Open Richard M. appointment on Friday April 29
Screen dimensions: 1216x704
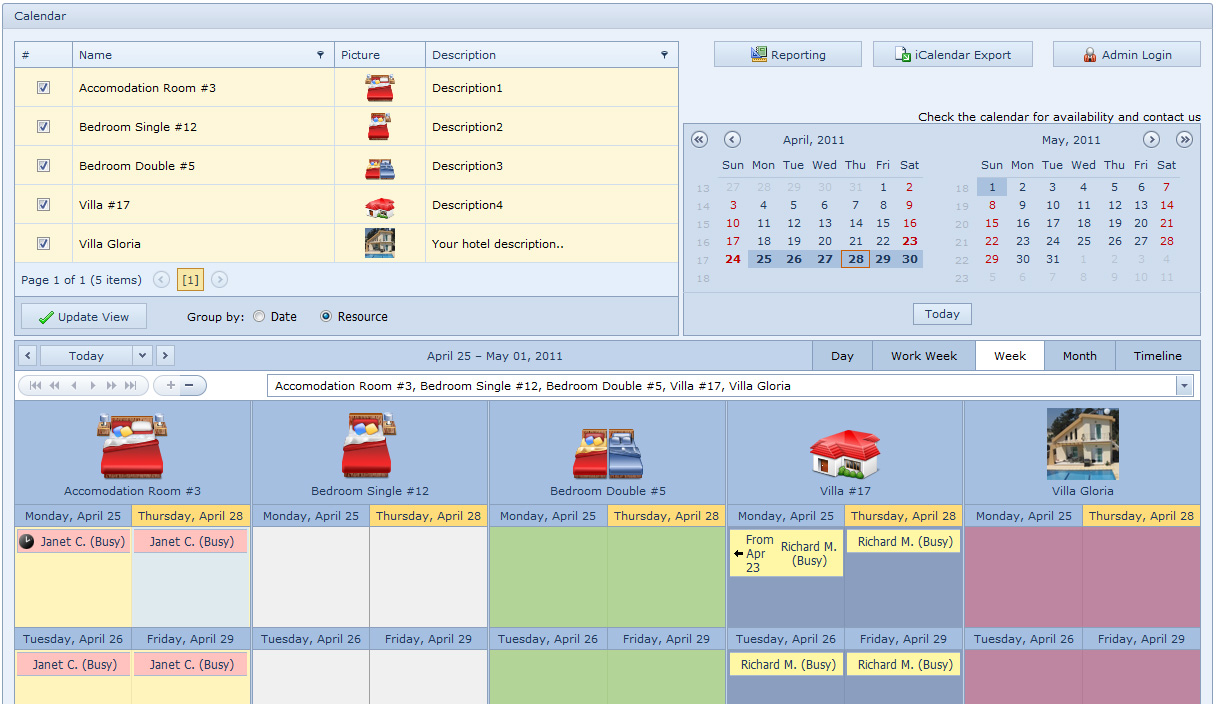pyautogui.click(x=904, y=664)
